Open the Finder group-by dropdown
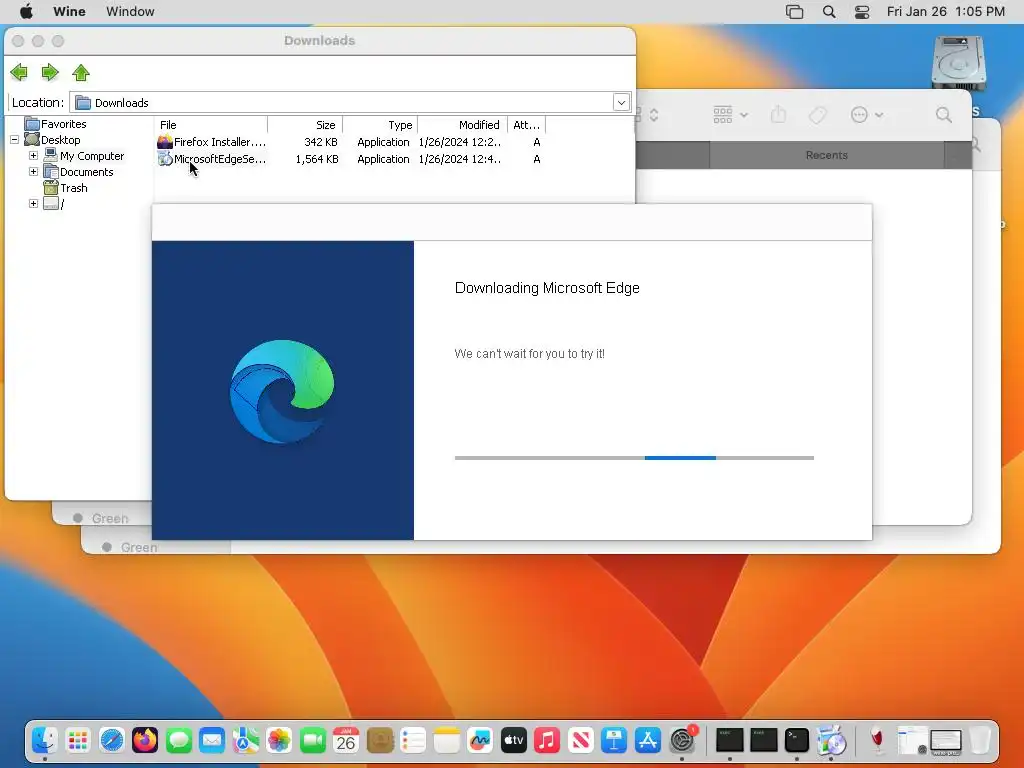The height and width of the screenshot is (768, 1024). [x=730, y=115]
